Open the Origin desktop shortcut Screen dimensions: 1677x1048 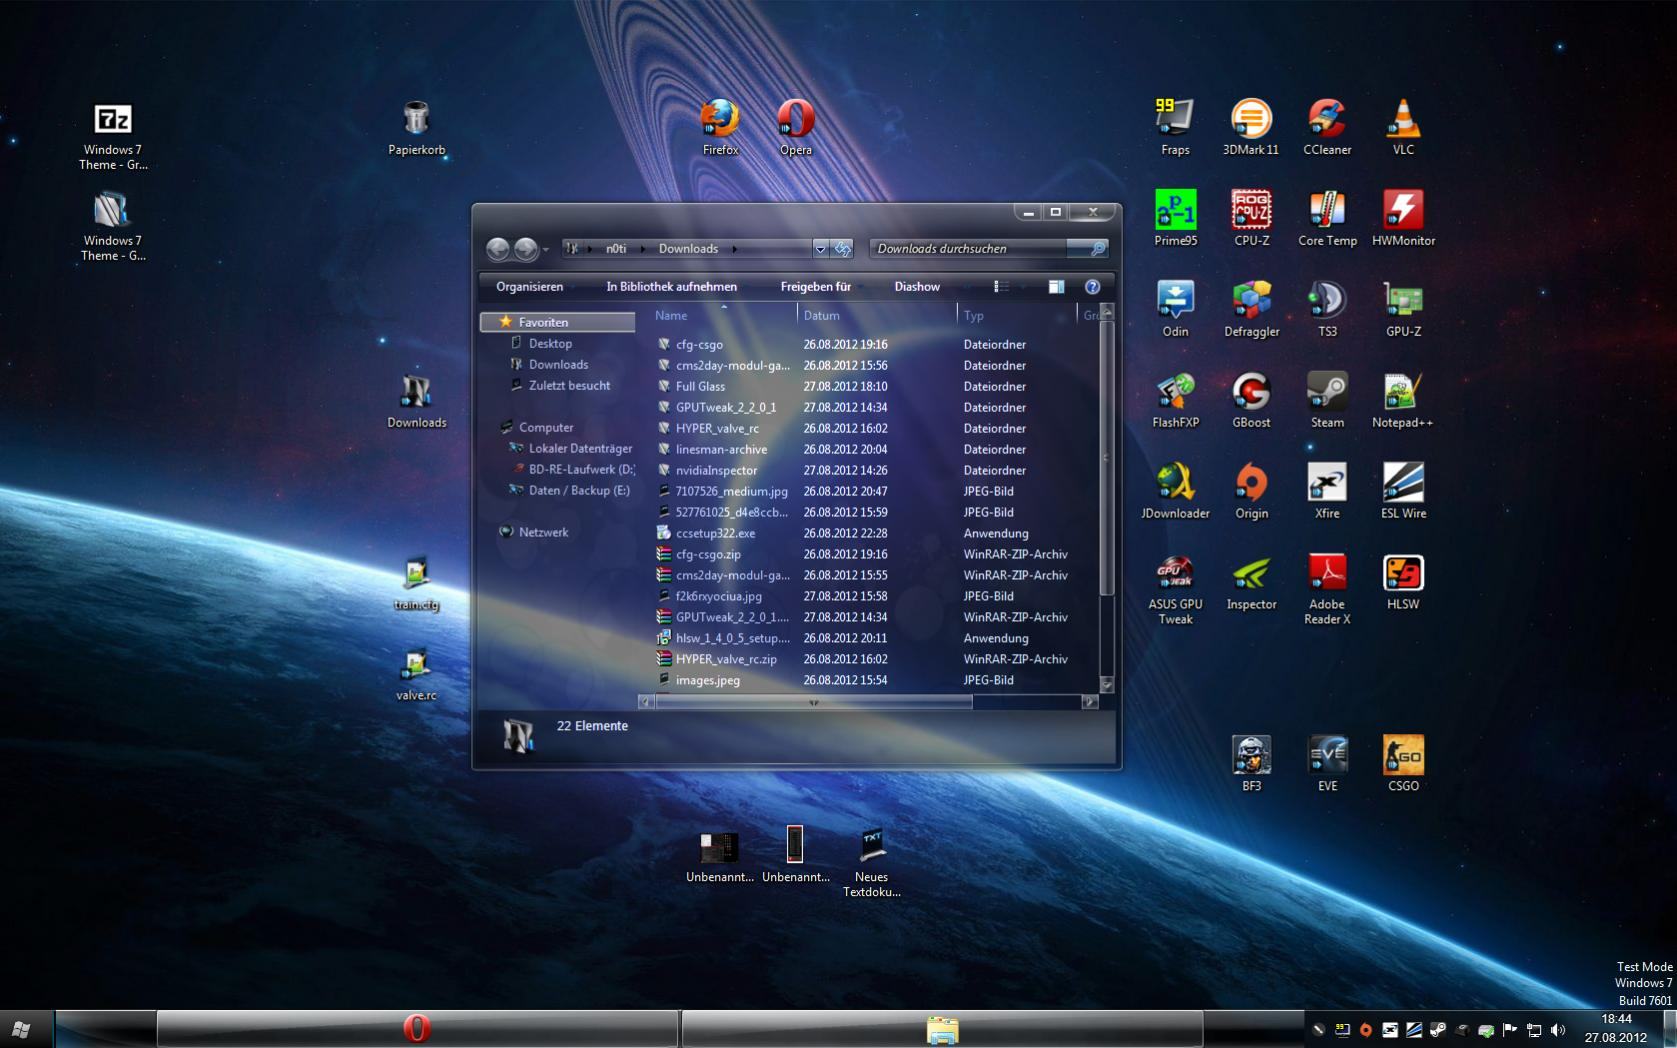[1251, 491]
